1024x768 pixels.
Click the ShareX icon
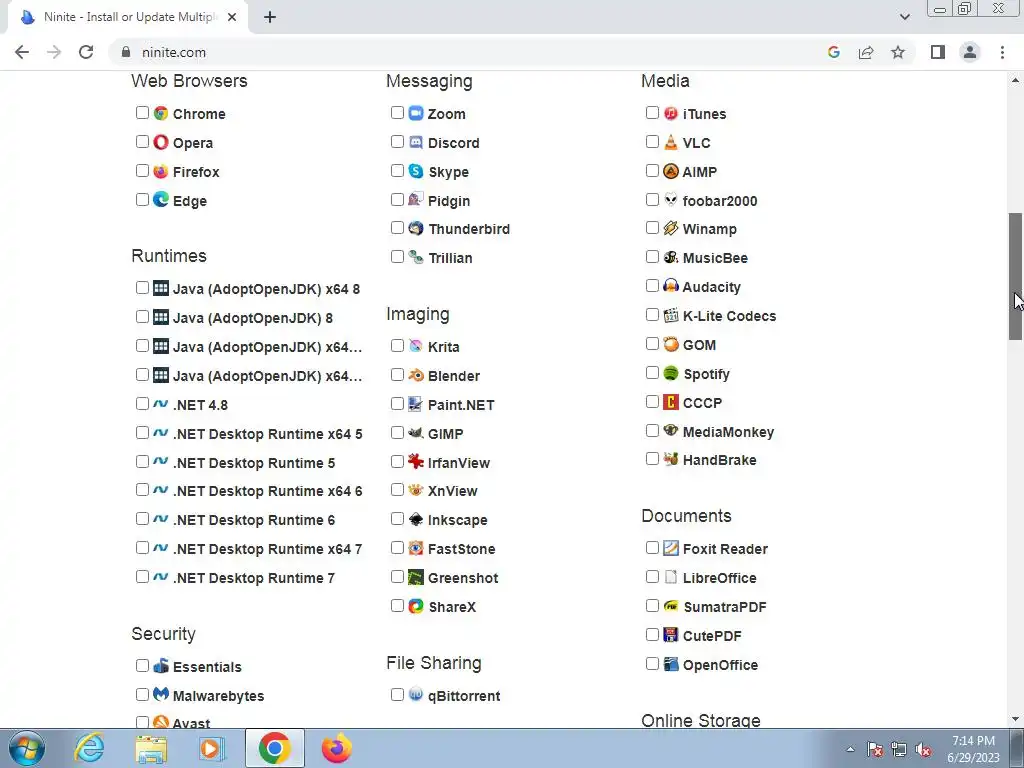[x=416, y=607]
